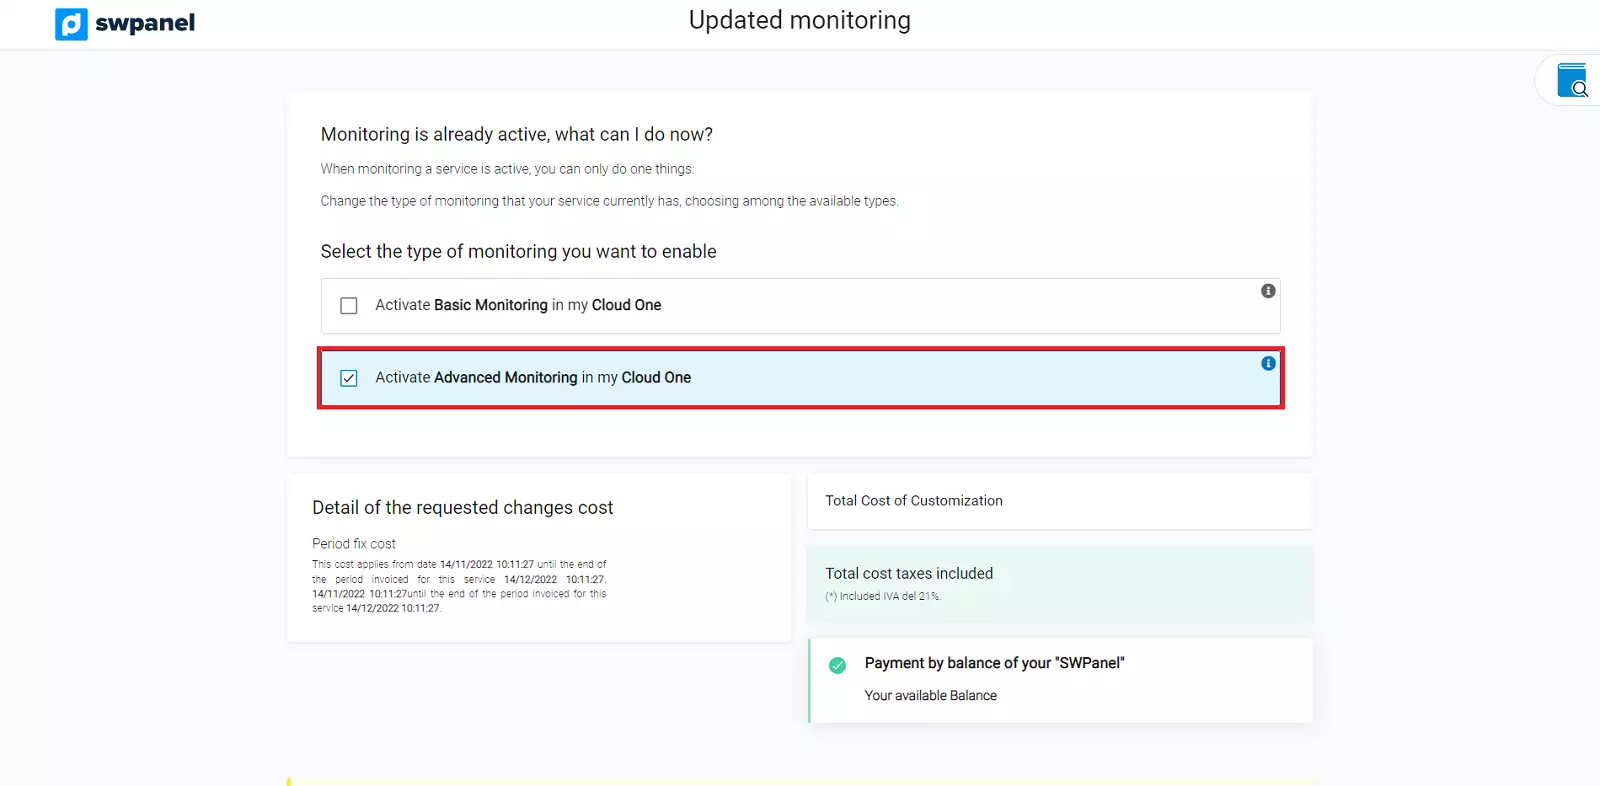Select 'Activate Basic Monitoring in my Cloud One' label
This screenshot has height=786, width=1600.
pyautogui.click(x=518, y=305)
